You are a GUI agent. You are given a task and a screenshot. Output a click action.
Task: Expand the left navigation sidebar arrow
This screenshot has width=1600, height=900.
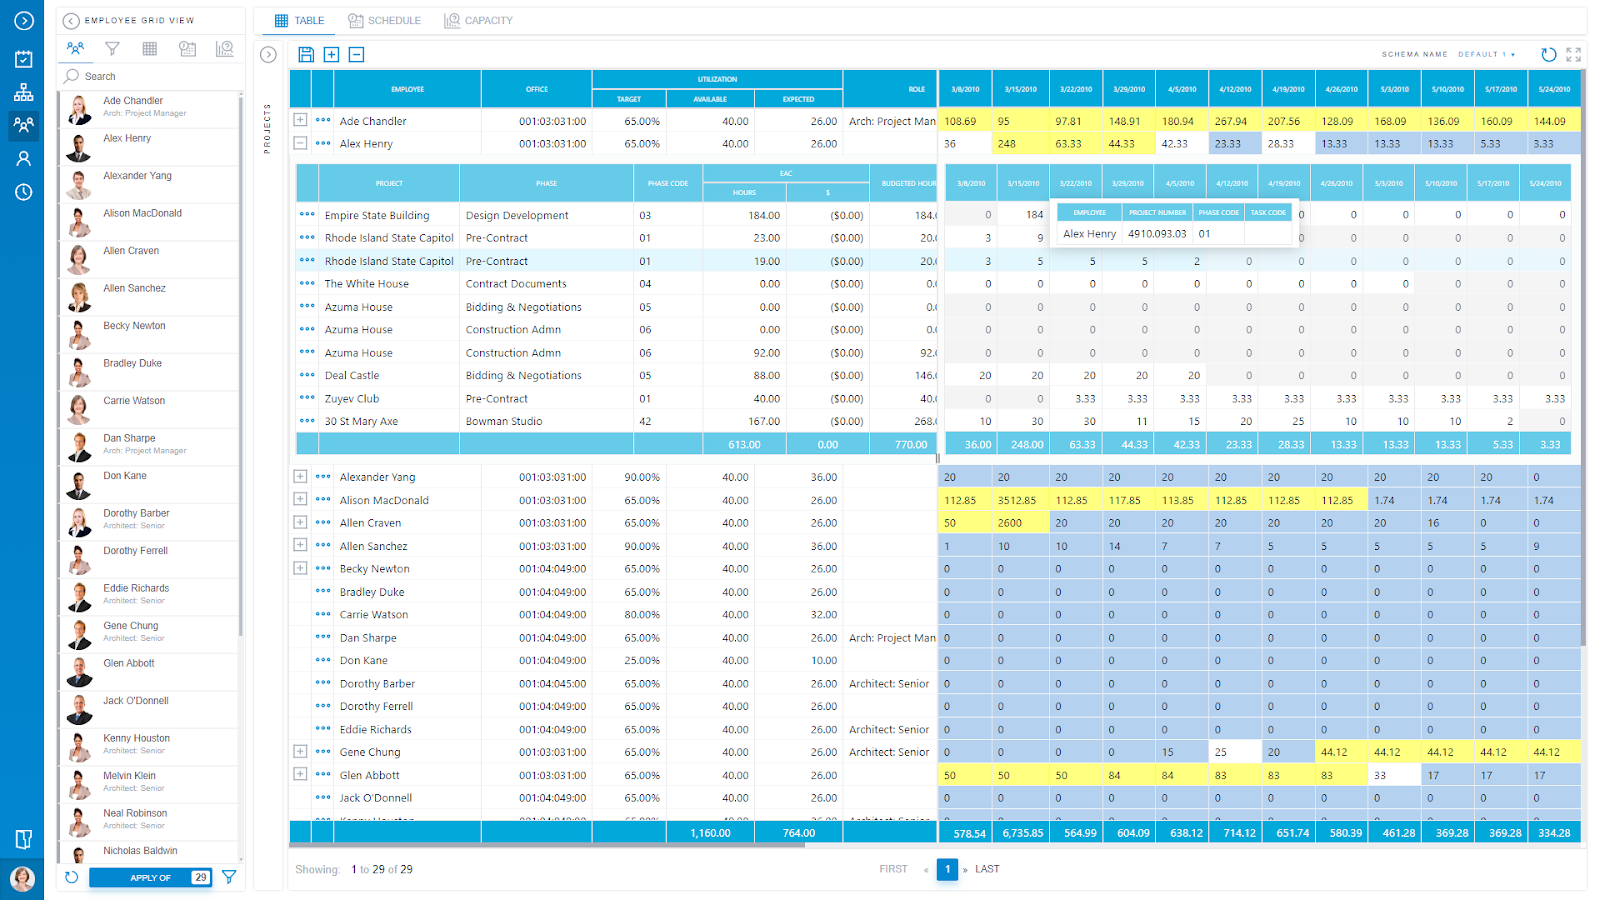(x=23, y=21)
